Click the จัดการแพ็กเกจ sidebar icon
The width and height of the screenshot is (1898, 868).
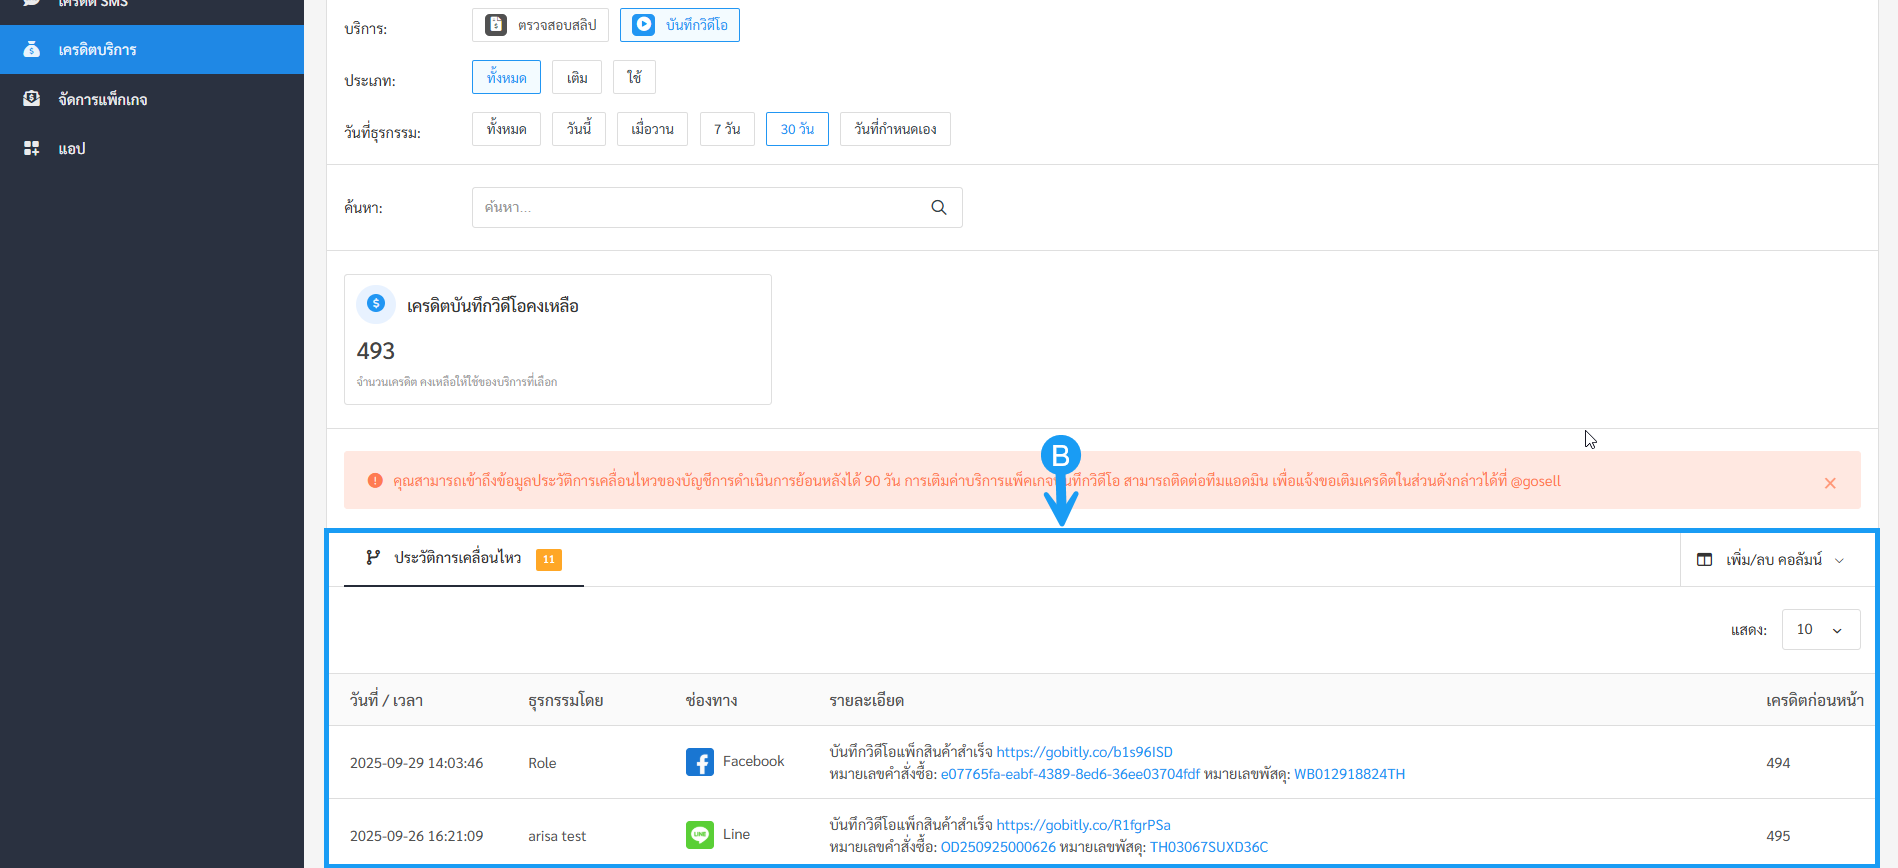point(32,99)
